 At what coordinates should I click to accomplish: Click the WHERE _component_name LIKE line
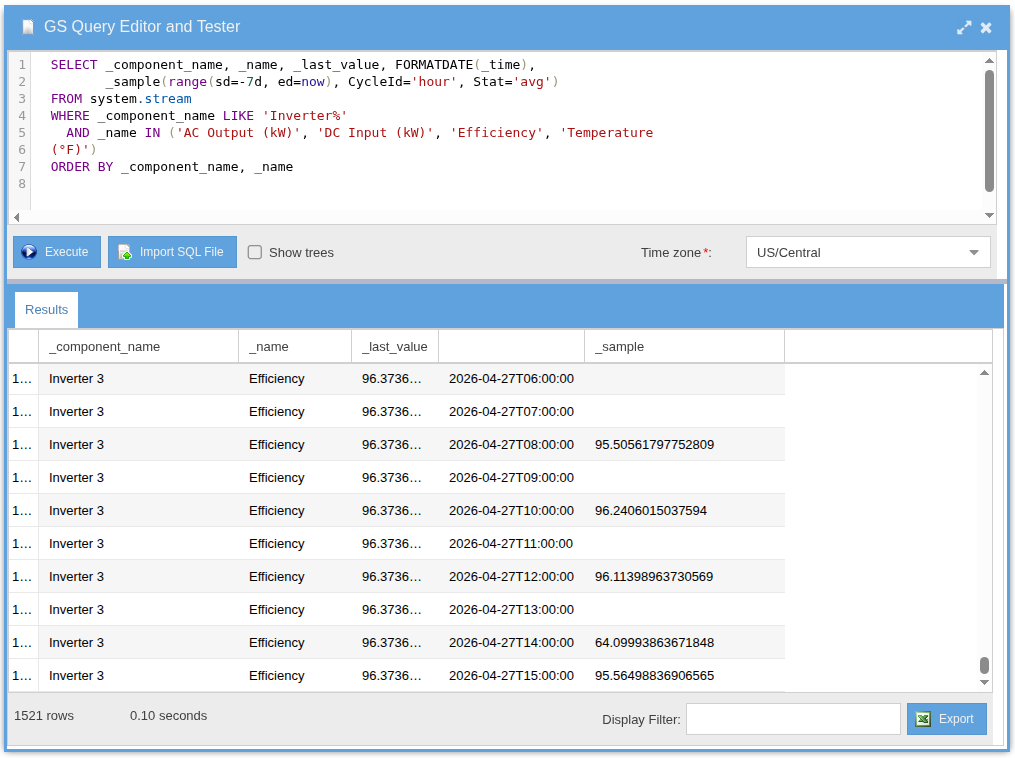[x=199, y=116]
